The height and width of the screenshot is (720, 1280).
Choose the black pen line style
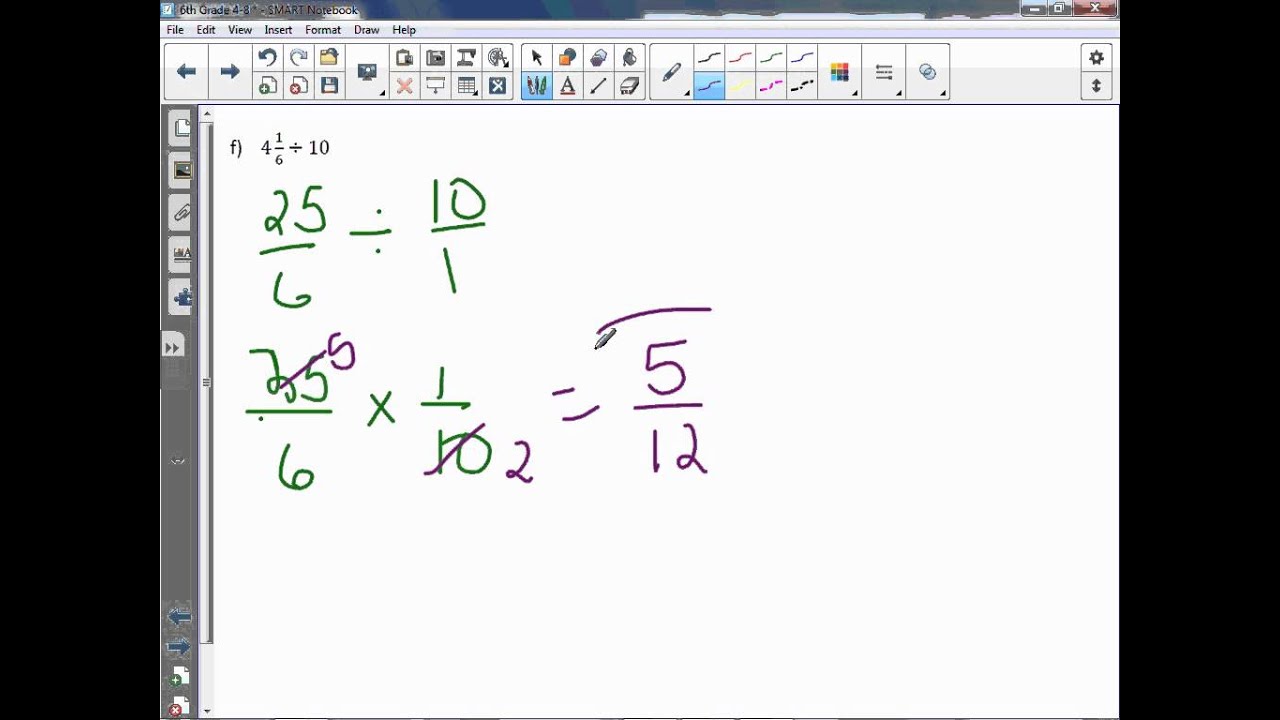(709, 58)
